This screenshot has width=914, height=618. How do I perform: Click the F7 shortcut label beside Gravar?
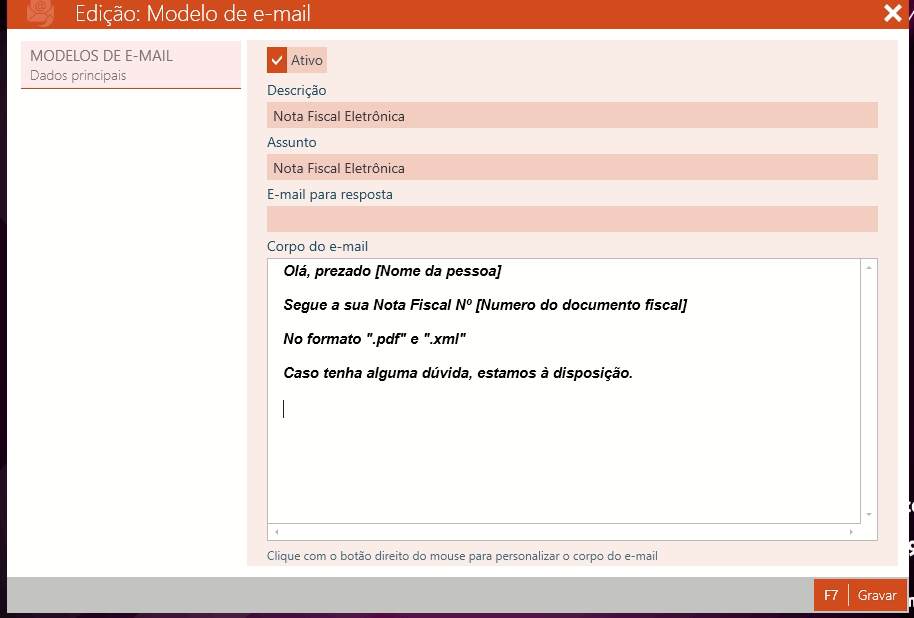click(x=831, y=595)
